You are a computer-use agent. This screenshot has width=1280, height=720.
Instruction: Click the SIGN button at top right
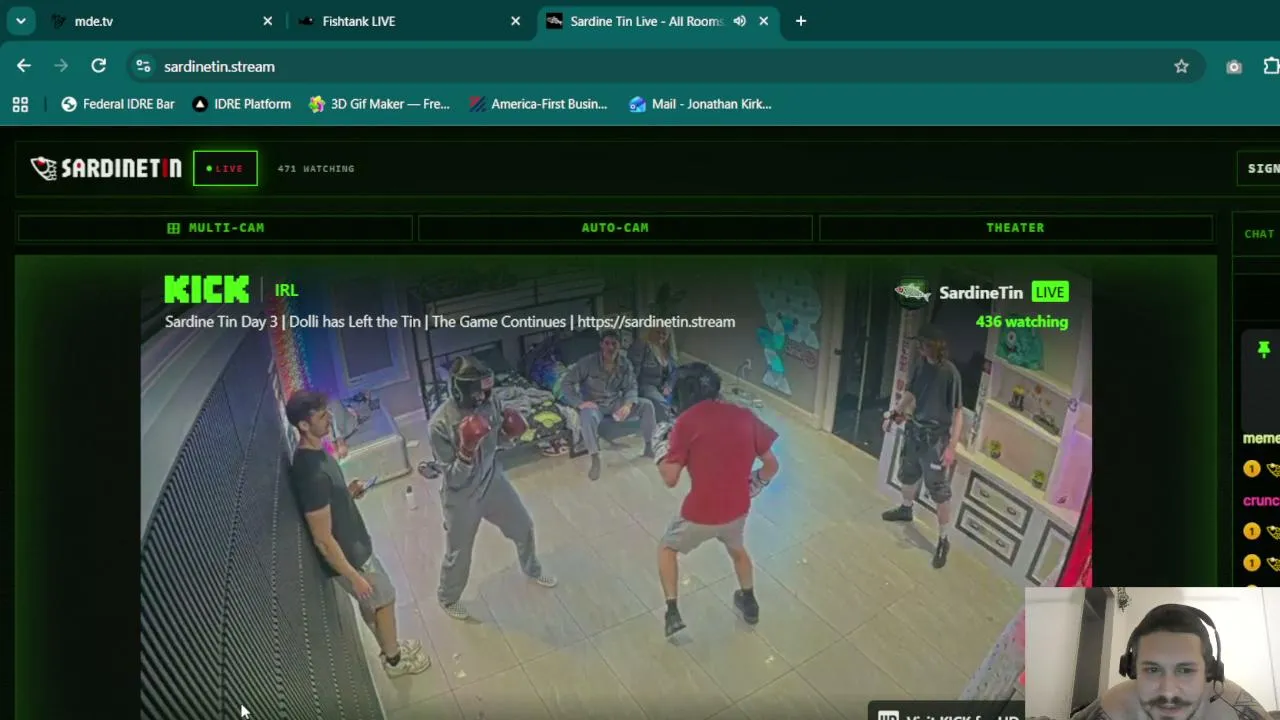point(1259,168)
